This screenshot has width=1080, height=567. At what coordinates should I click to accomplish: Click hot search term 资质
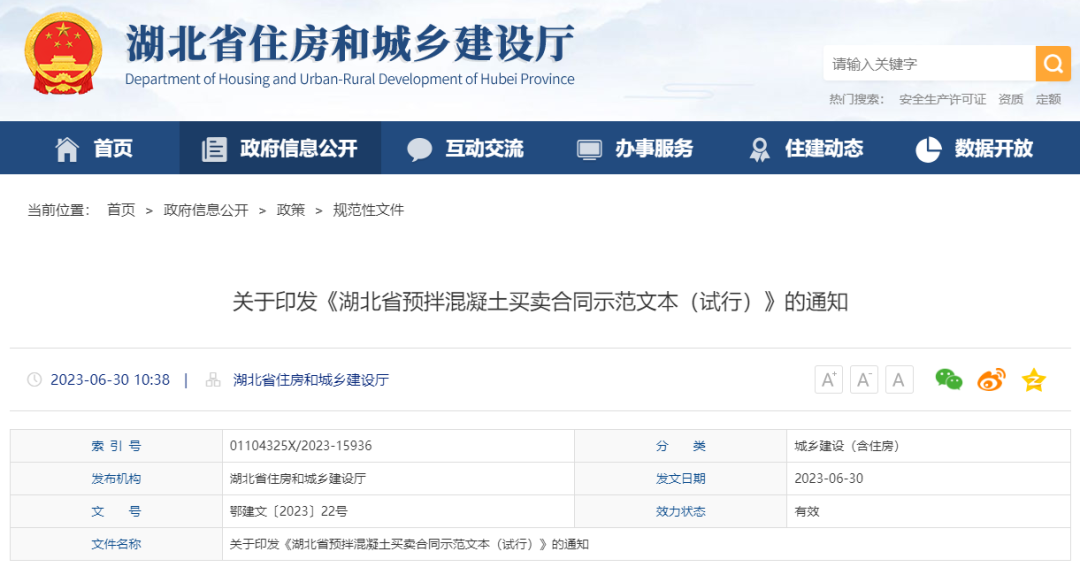pyautogui.click(x=1010, y=99)
